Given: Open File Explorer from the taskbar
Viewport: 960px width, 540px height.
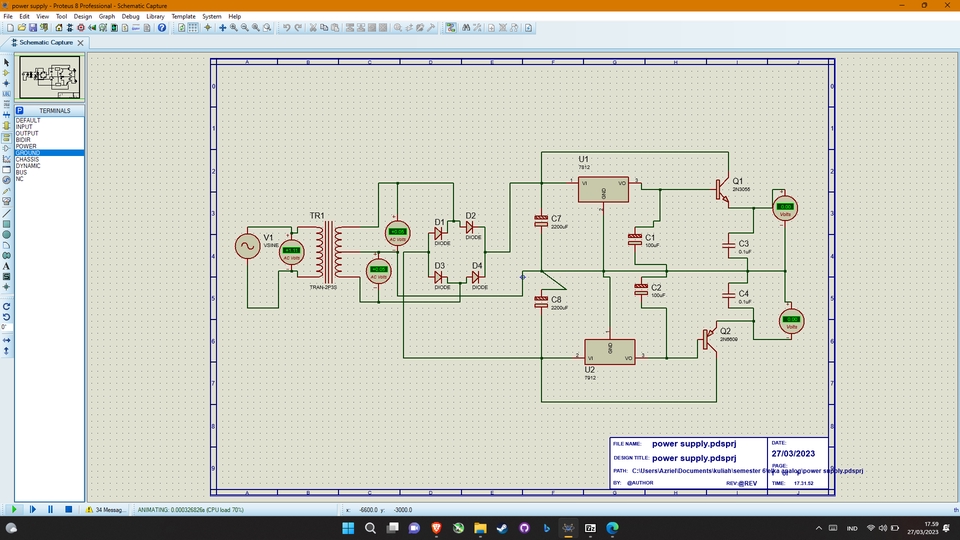Looking at the screenshot, I should coord(480,528).
